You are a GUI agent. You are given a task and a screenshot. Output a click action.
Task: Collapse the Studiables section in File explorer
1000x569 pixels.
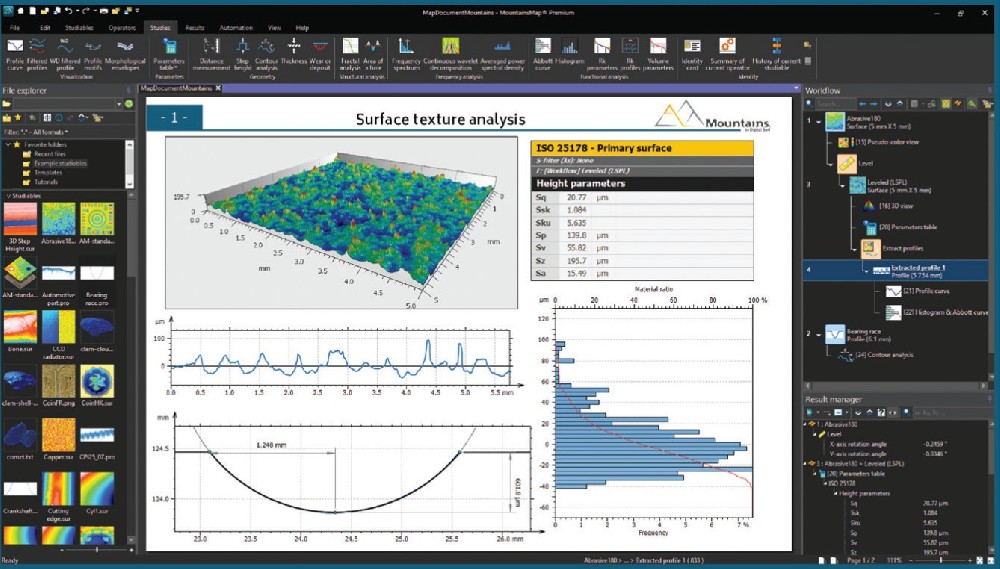tap(8, 195)
